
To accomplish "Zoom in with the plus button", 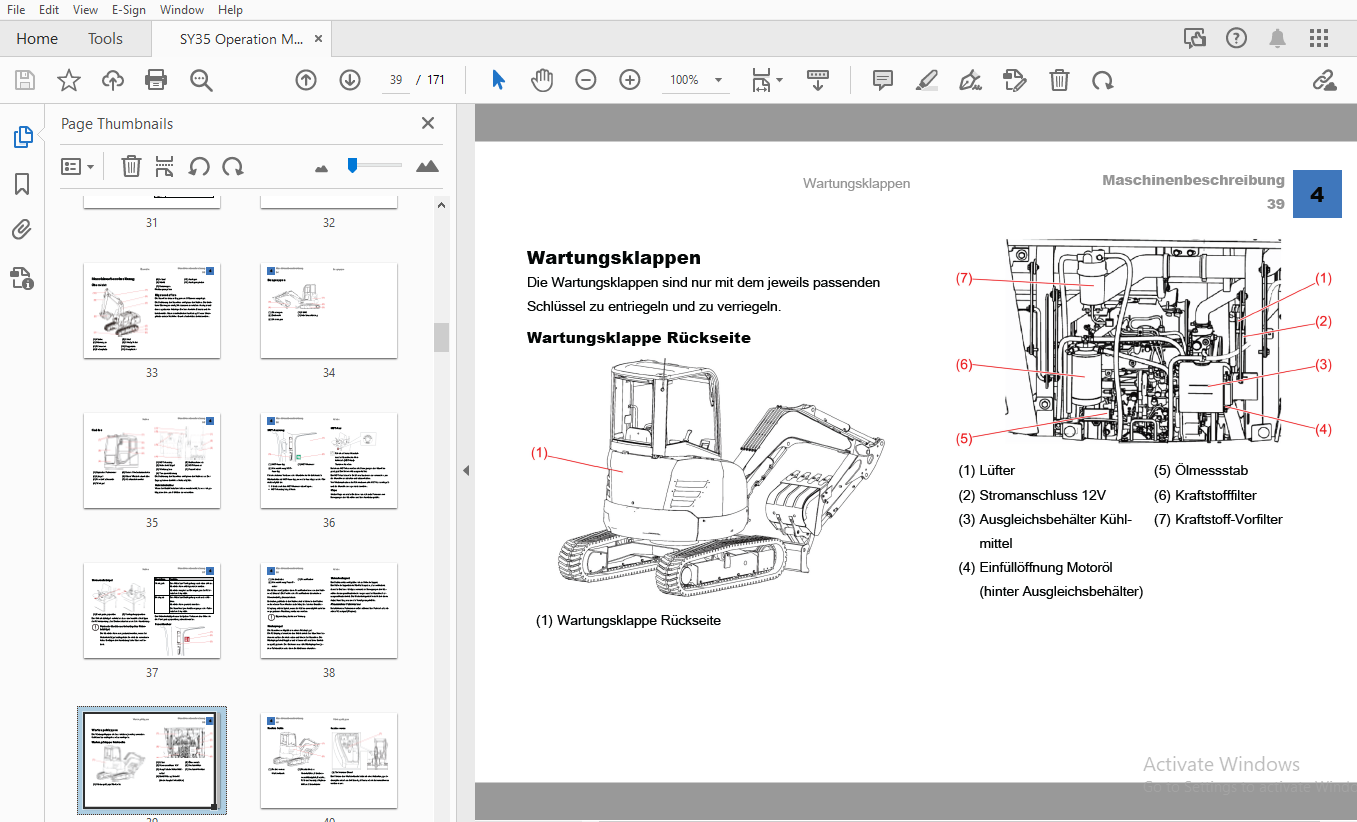I will click(x=630, y=80).
